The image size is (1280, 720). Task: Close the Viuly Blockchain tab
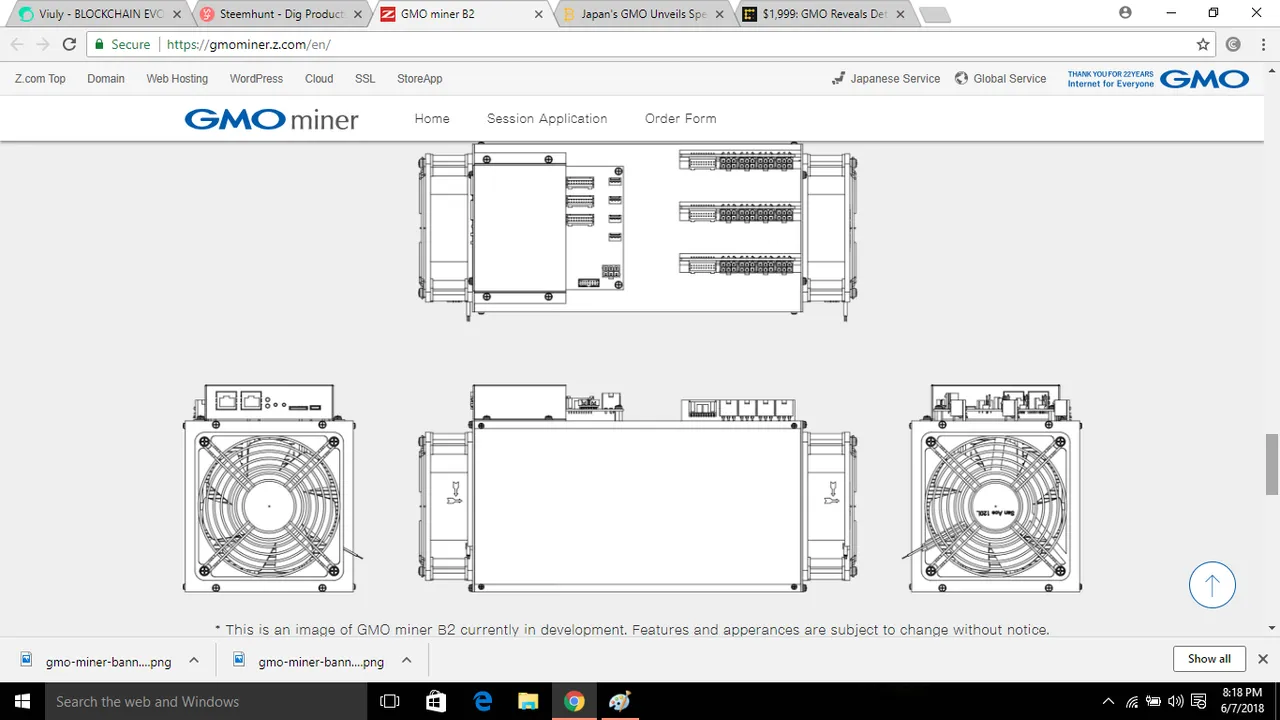(176, 14)
